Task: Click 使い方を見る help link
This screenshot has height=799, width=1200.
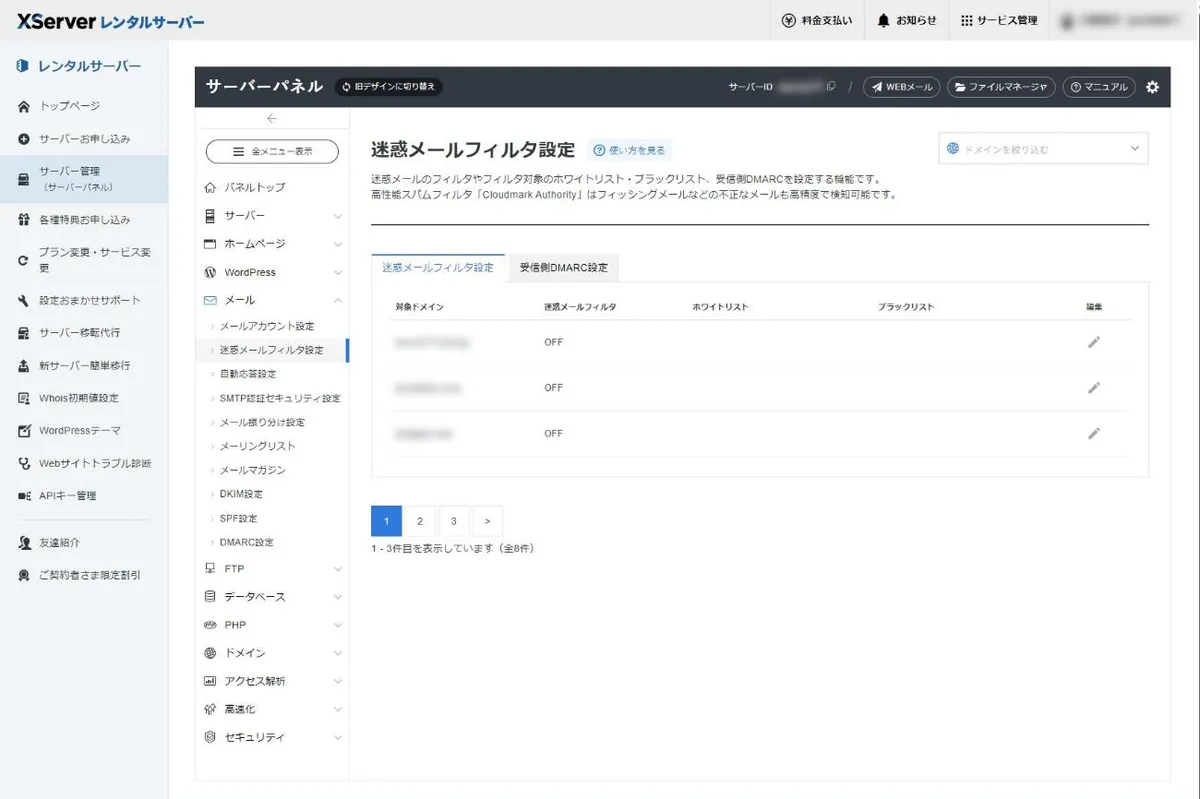Action: pyautogui.click(x=629, y=150)
